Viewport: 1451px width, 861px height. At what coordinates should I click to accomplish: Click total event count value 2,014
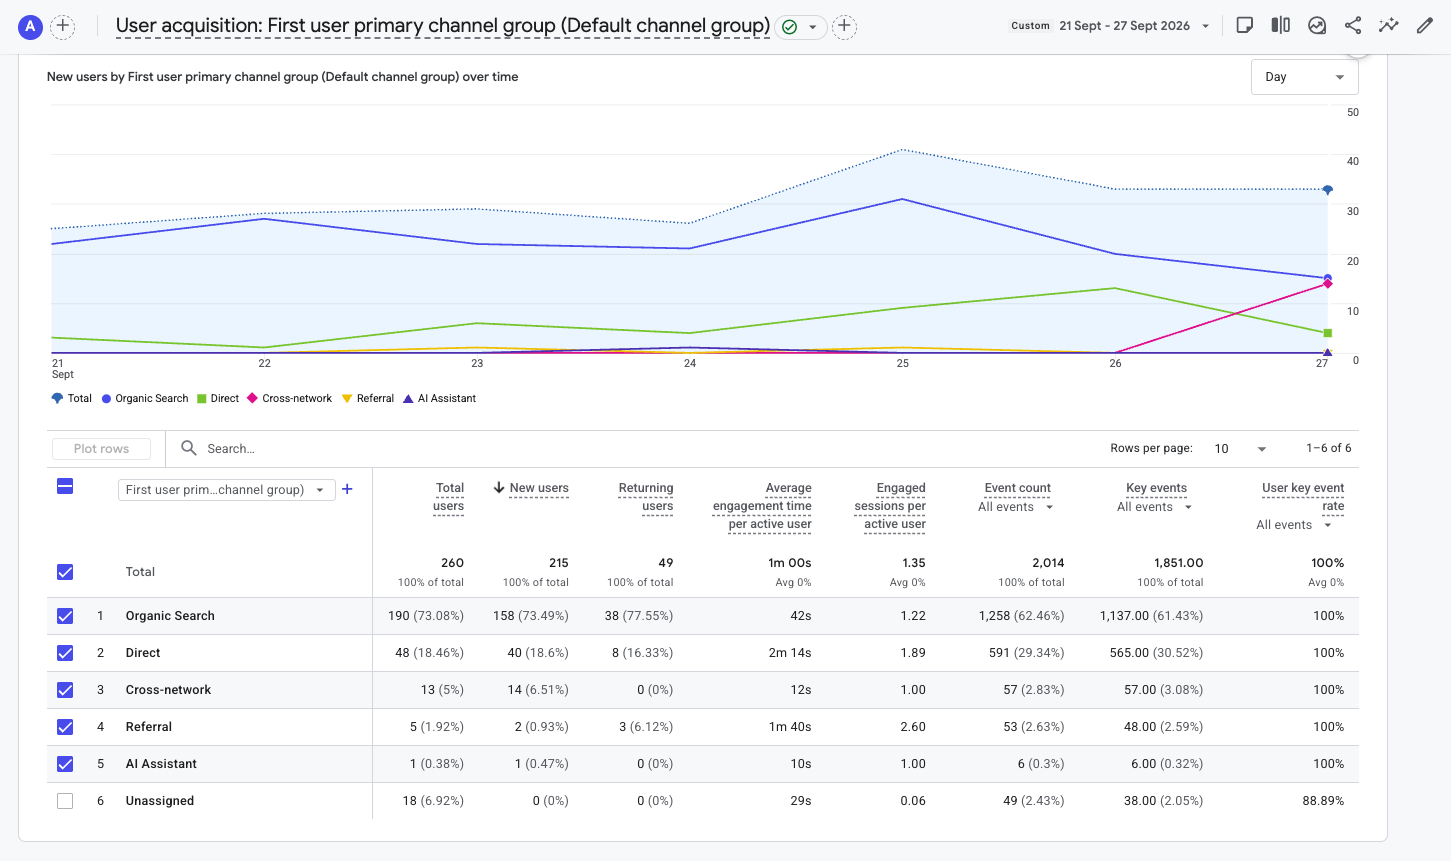pos(1048,563)
